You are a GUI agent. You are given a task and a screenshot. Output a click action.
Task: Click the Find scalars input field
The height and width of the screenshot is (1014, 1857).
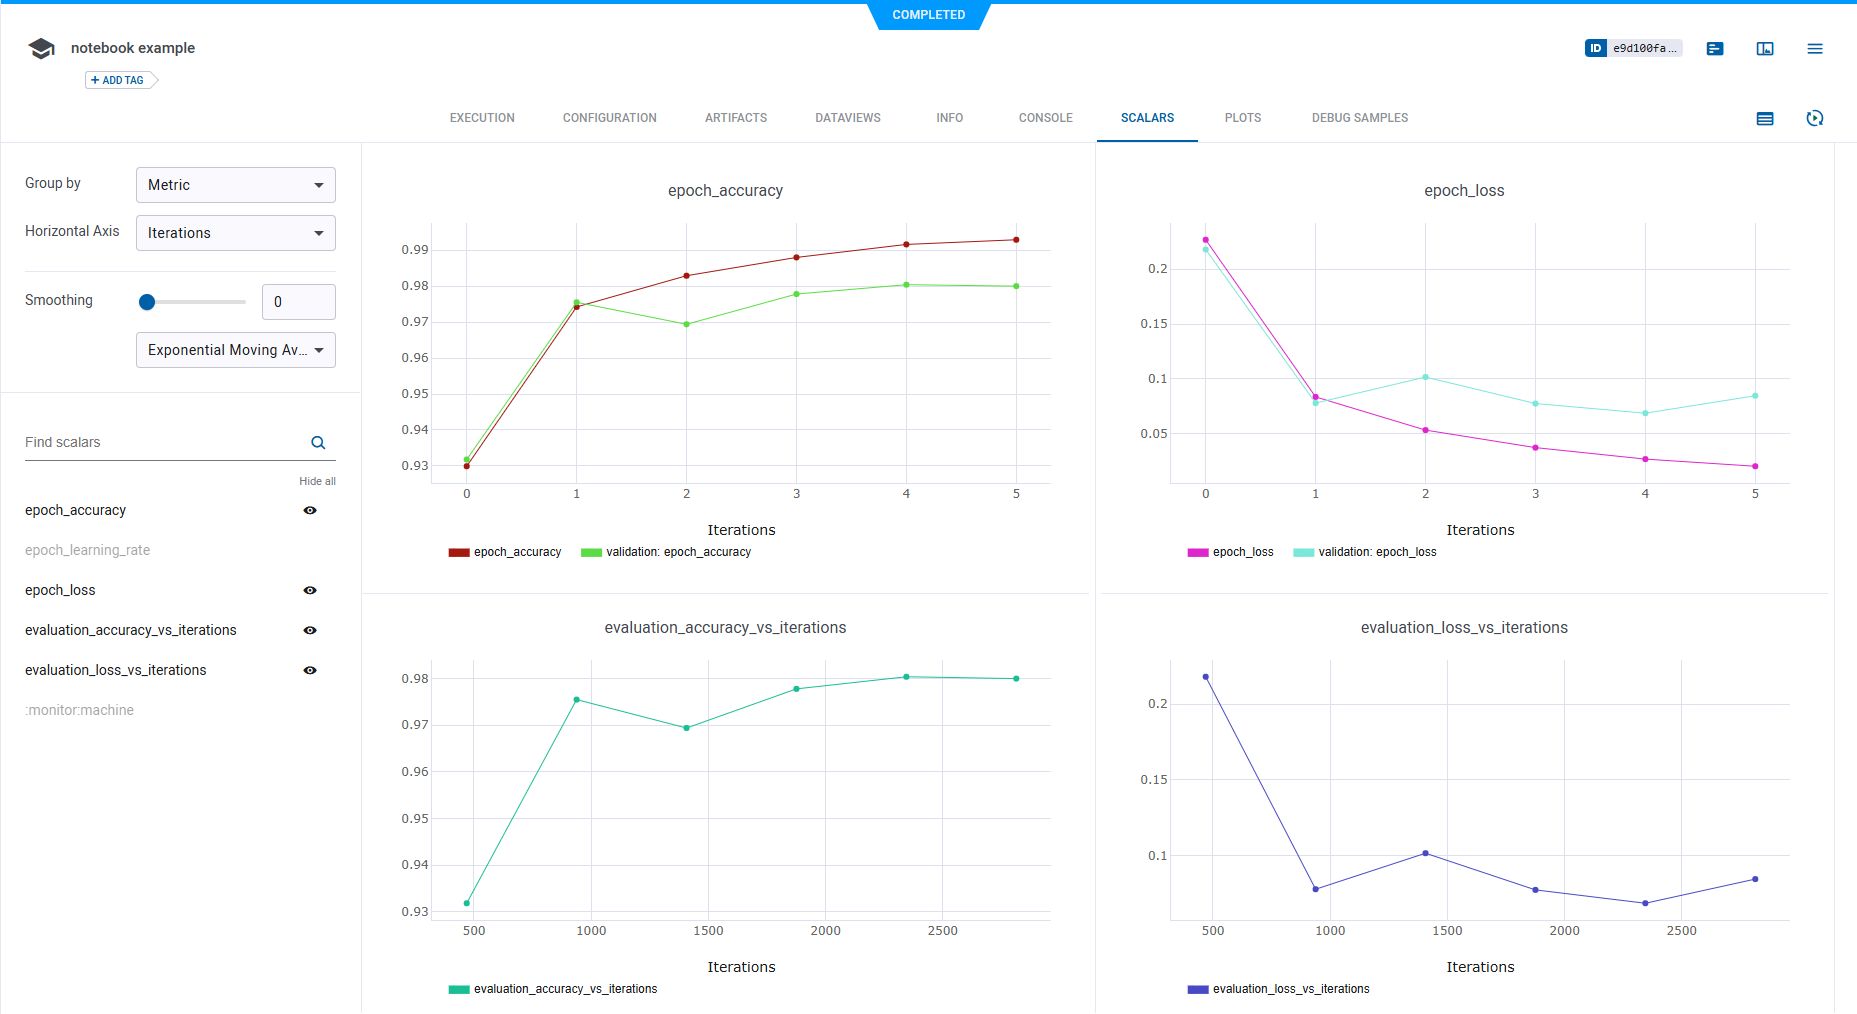160,442
